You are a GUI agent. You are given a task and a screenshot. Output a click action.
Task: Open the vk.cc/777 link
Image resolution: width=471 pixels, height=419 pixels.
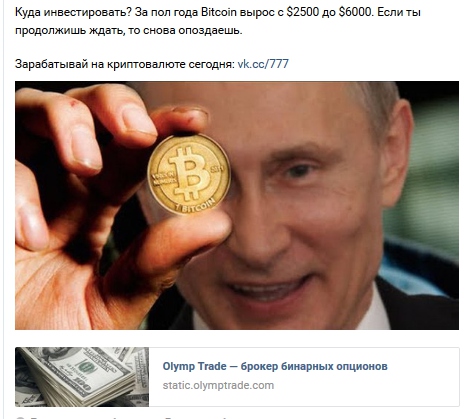[x=263, y=64]
